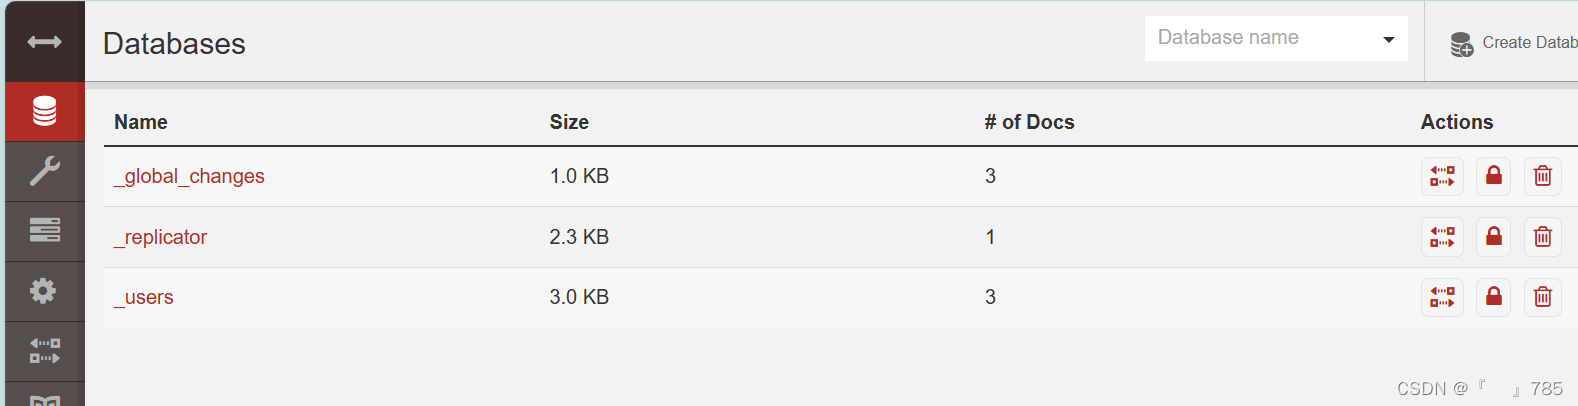
Task: Open the _global_changes database link
Action: [x=189, y=176]
